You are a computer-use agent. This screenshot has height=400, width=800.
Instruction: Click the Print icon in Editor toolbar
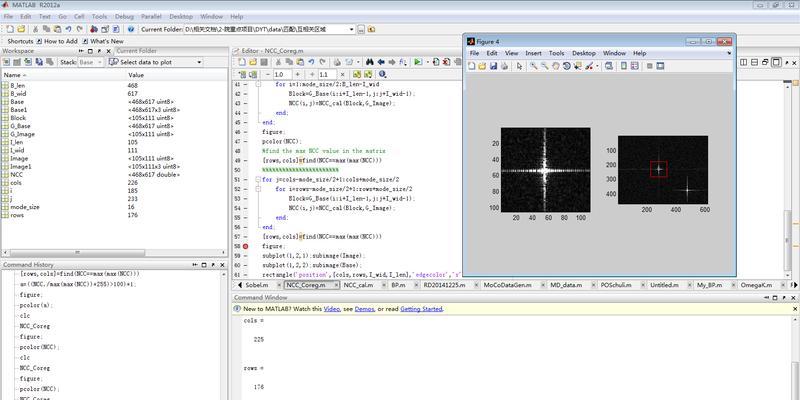coord(337,62)
